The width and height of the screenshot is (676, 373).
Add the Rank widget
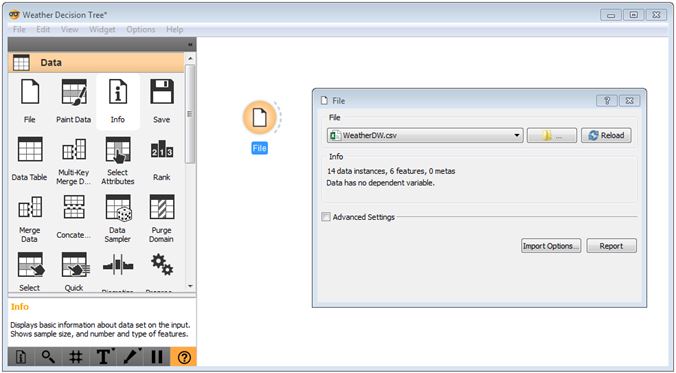(162, 159)
